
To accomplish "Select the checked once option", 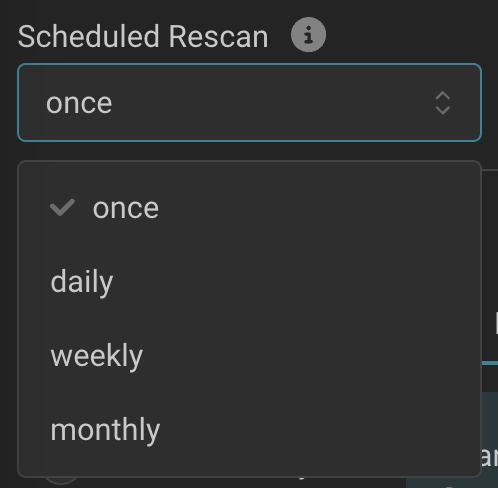I will pyautogui.click(x=249, y=208).
